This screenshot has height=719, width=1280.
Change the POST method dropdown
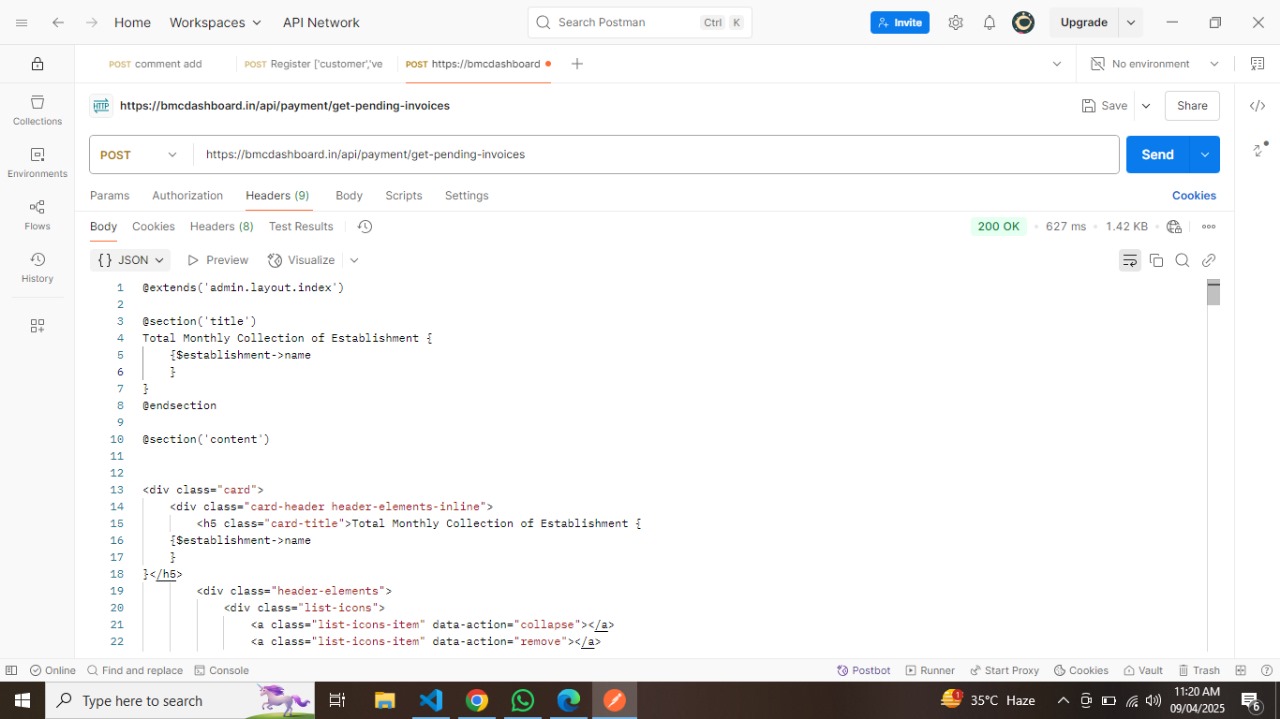coord(140,155)
